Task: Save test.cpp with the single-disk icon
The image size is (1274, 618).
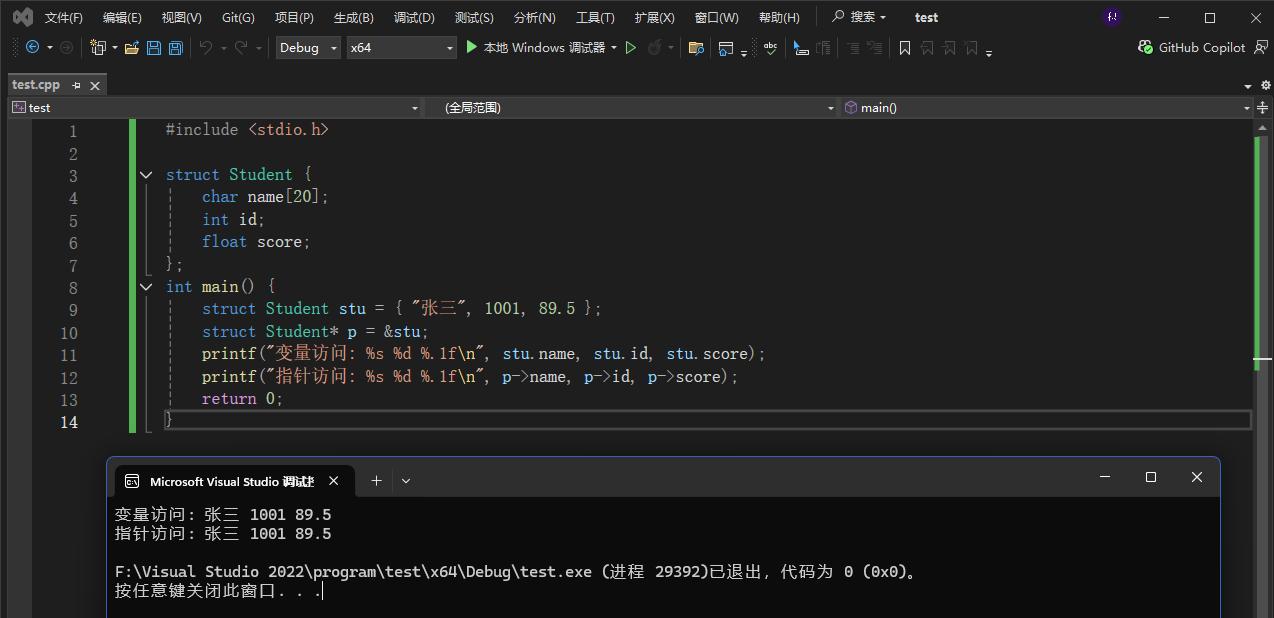Action: coord(154,47)
